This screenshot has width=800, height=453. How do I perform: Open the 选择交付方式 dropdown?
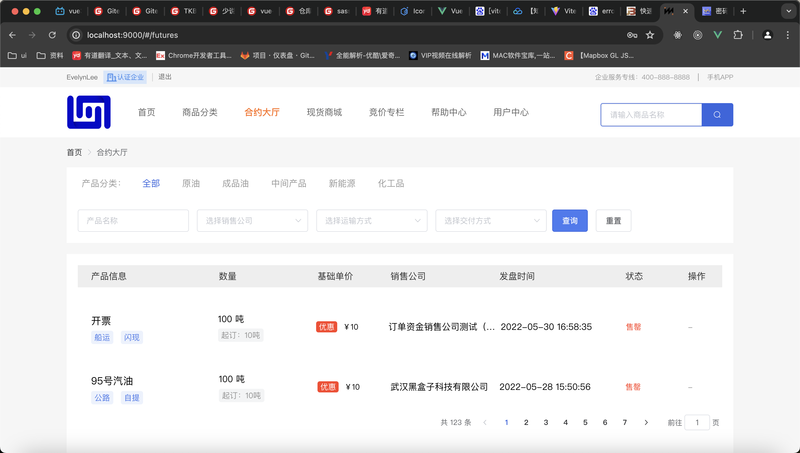[x=490, y=220]
